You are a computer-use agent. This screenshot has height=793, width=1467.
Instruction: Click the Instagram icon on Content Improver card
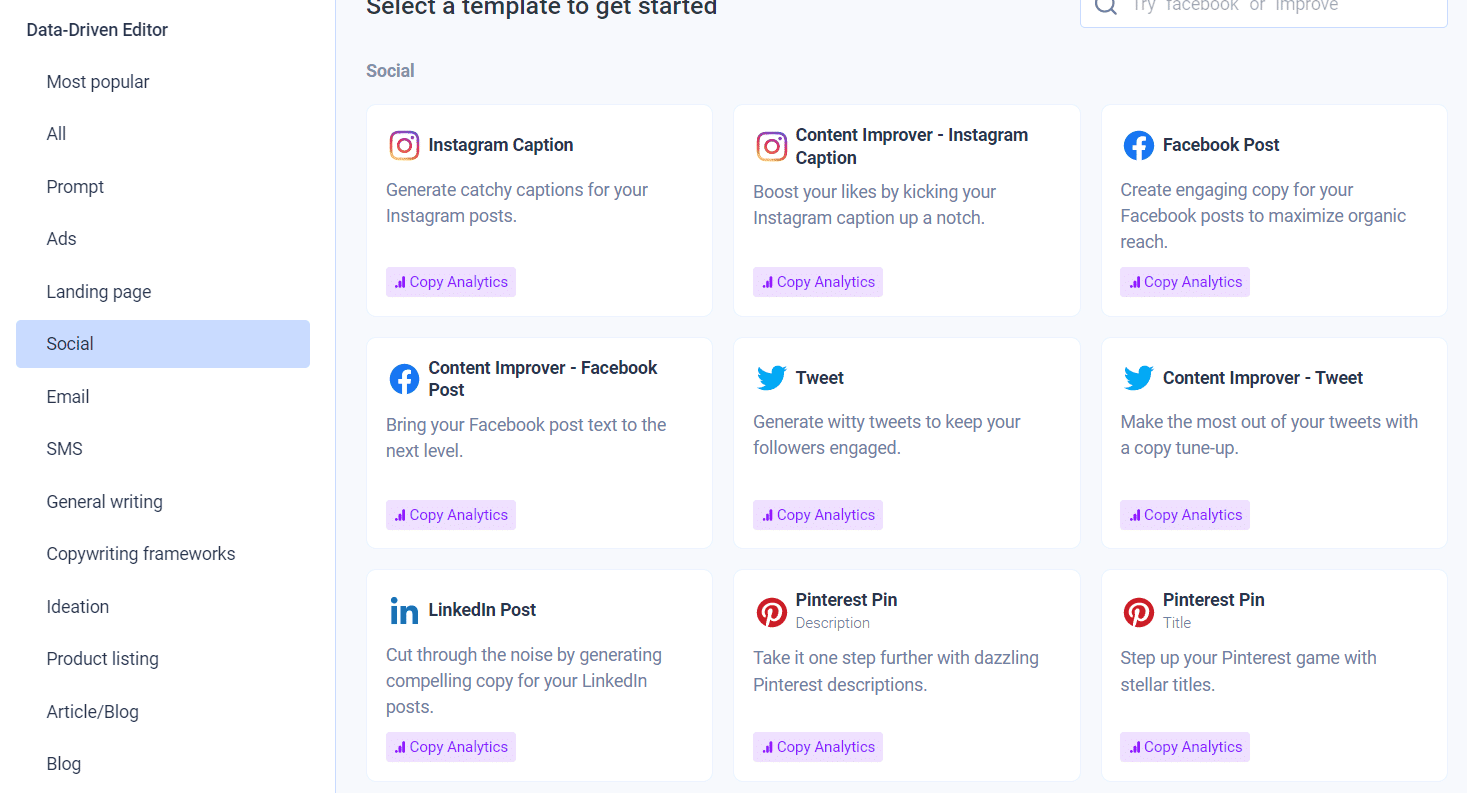[x=771, y=146]
